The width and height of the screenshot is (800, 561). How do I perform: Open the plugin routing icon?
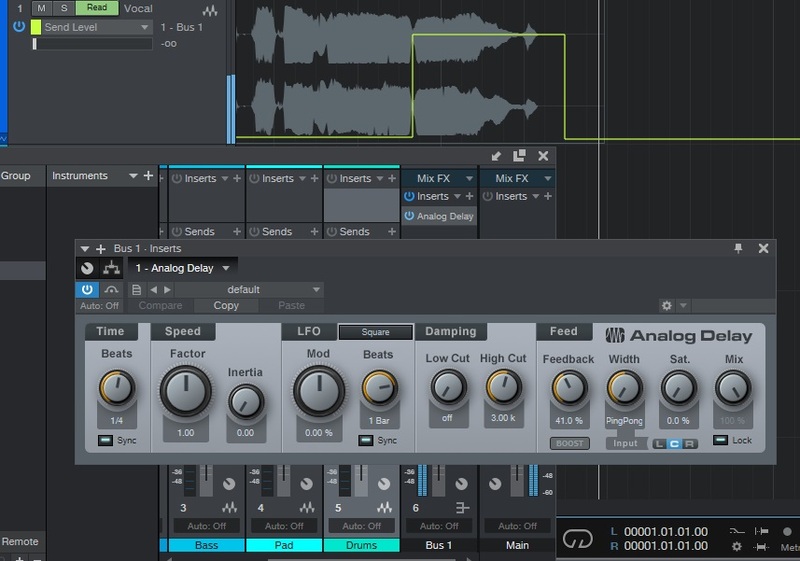point(111,268)
